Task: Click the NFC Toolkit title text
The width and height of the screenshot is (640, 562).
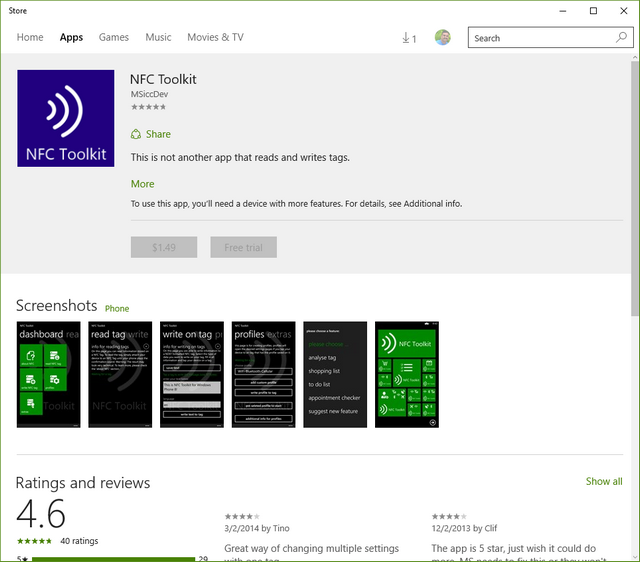Action: [163, 79]
